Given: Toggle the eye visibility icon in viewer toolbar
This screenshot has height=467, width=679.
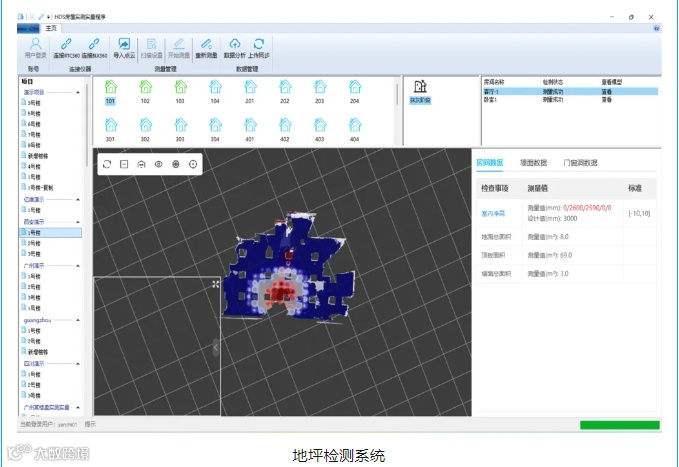Looking at the screenshot, I should tap(158, 164).
